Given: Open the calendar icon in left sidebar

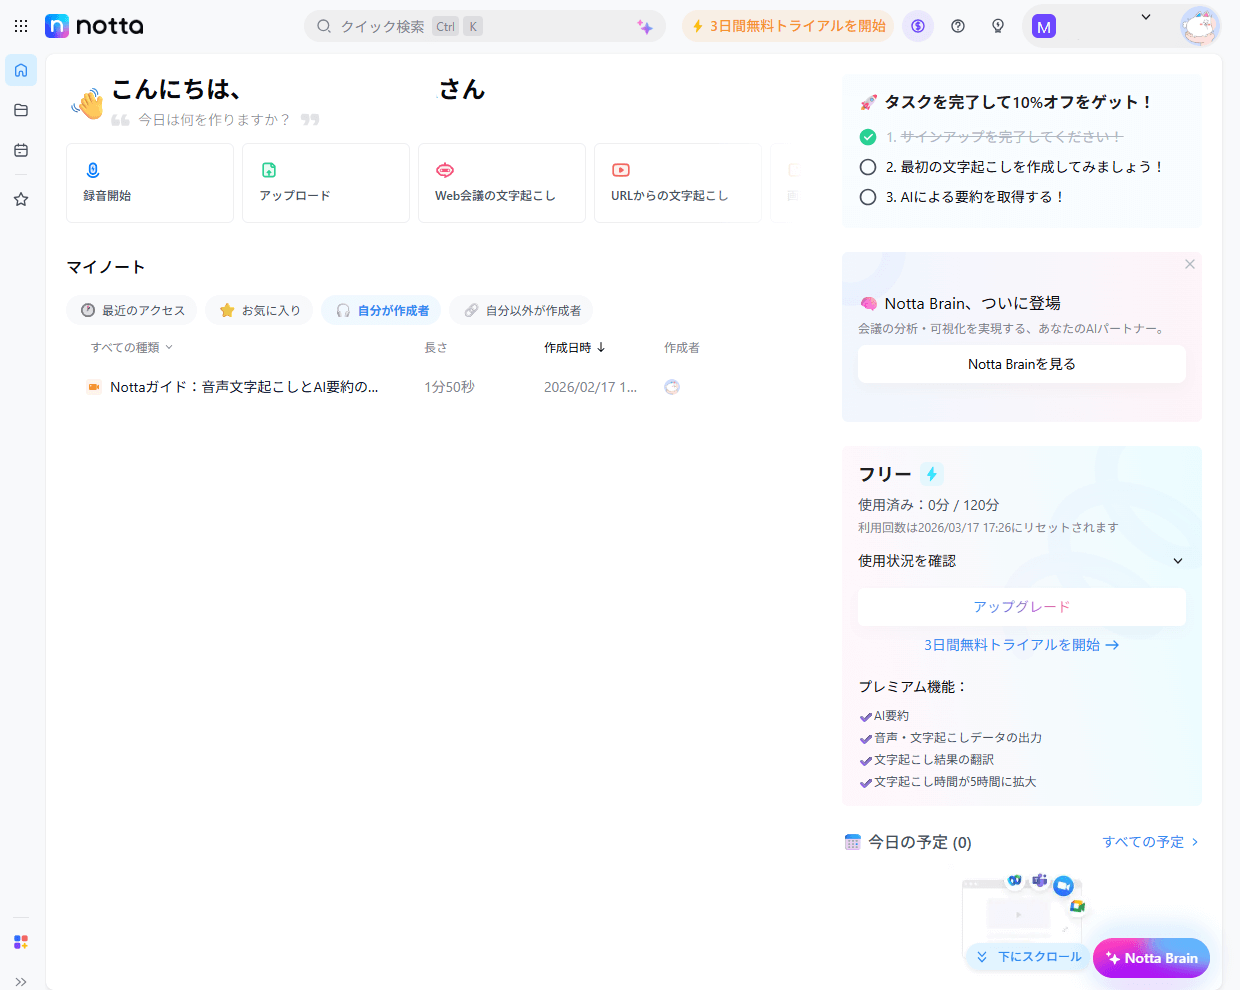Looking at the screenshot, I should click(x=21, y=150).
